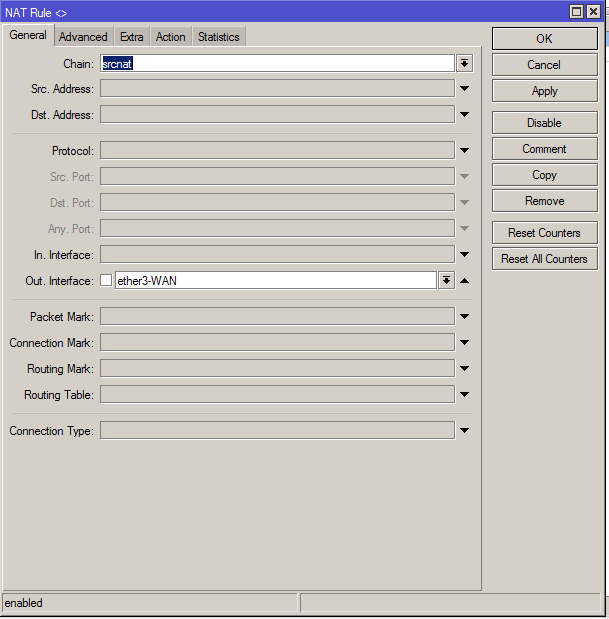Click the Connection Type field box
This screenshot has height=619, width=609.
pyautogui.click(x=277, y=430)
